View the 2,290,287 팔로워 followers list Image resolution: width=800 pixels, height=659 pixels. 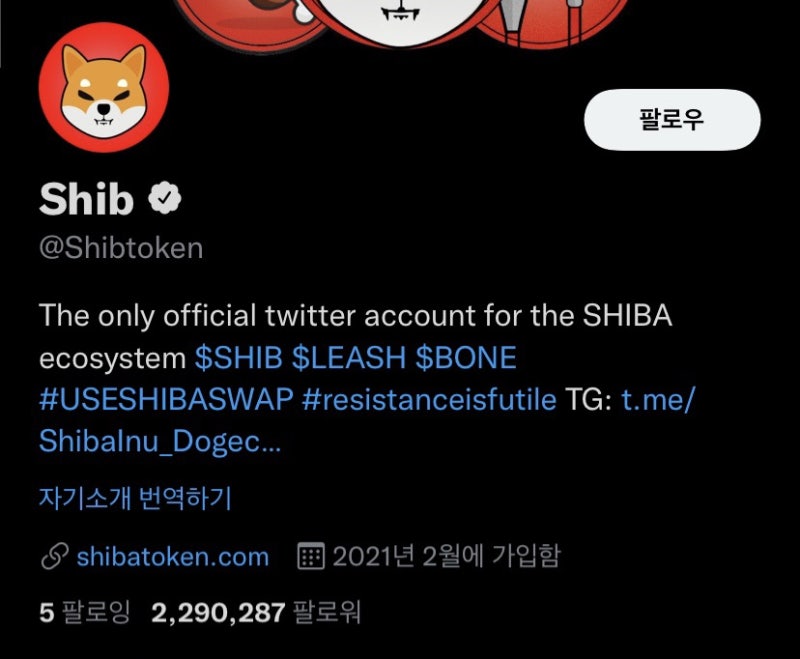click(256, 612)
